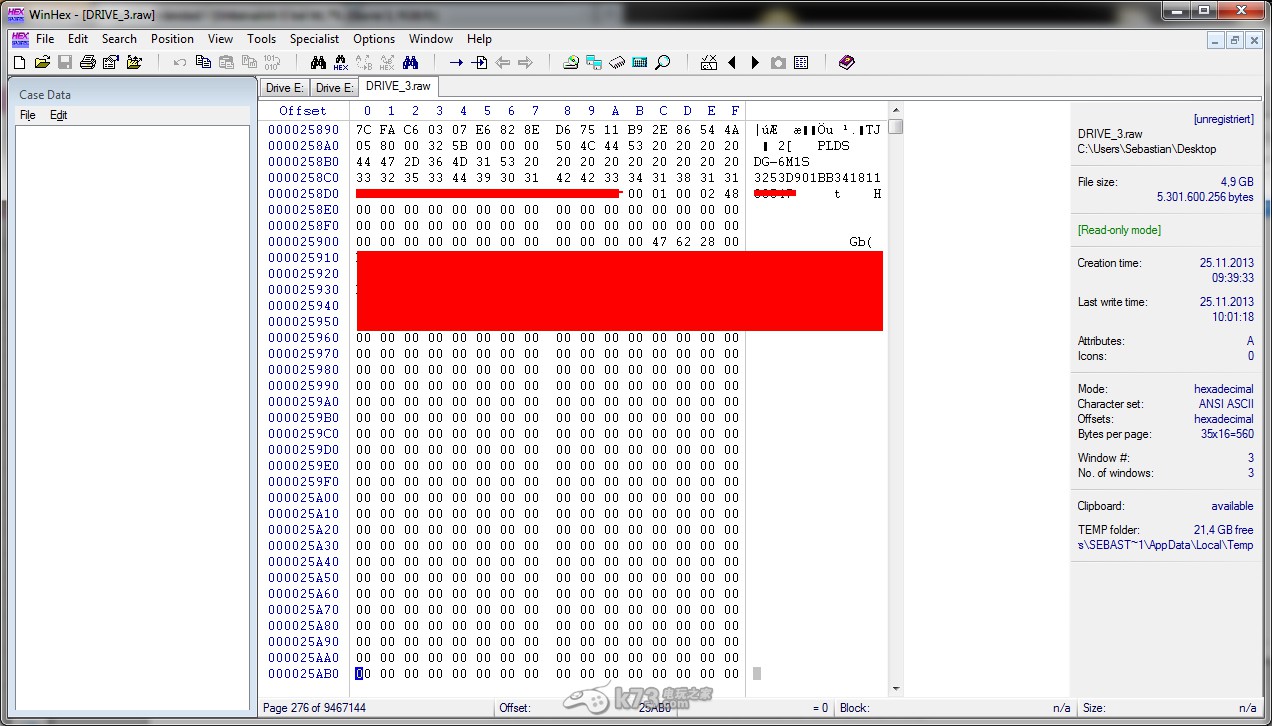
Task: Open the Case Data panel Edit menu
Action: [59, 115]
